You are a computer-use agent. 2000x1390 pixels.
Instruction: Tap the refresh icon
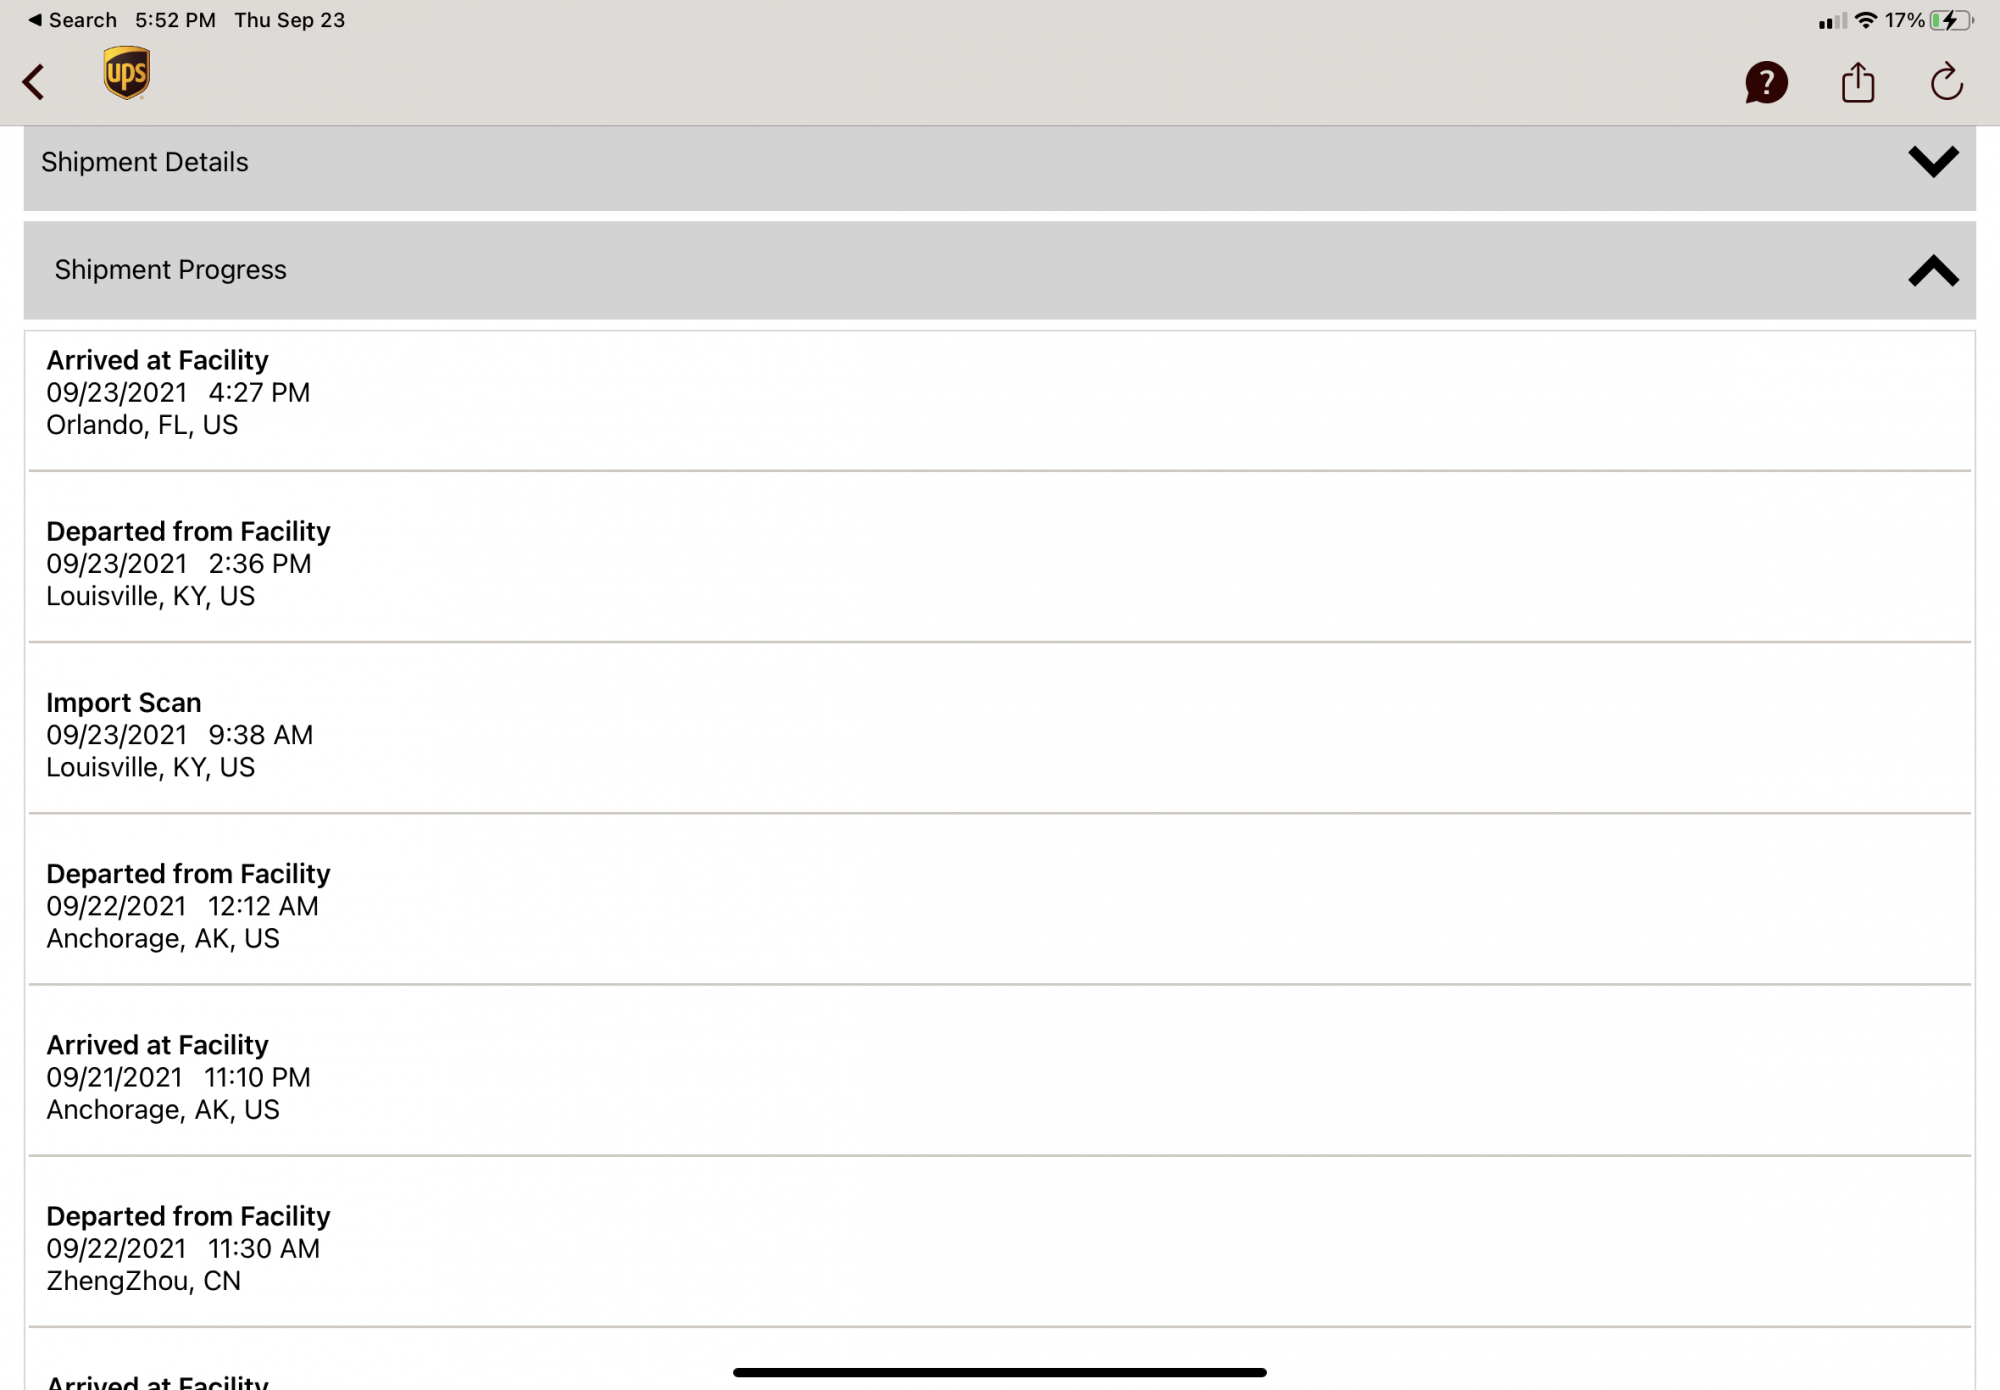[x=1946, y=82]
